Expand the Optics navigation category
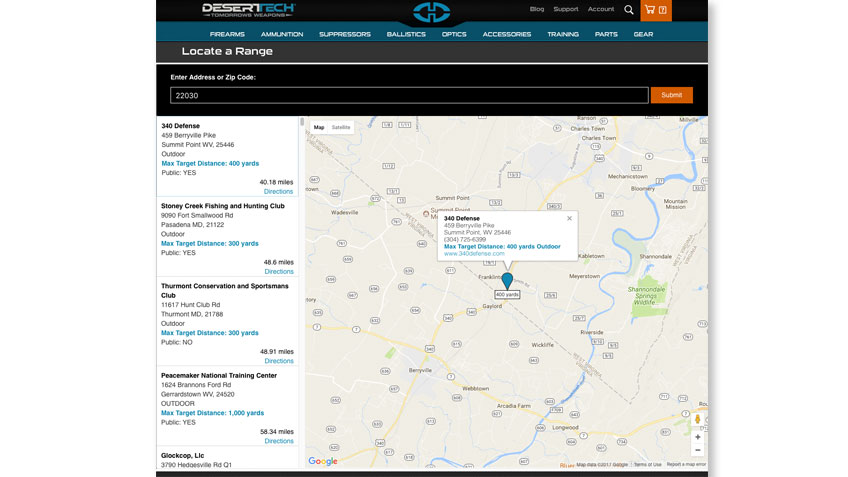The width and height of the screenshot is (848, 477). (454, 34)
